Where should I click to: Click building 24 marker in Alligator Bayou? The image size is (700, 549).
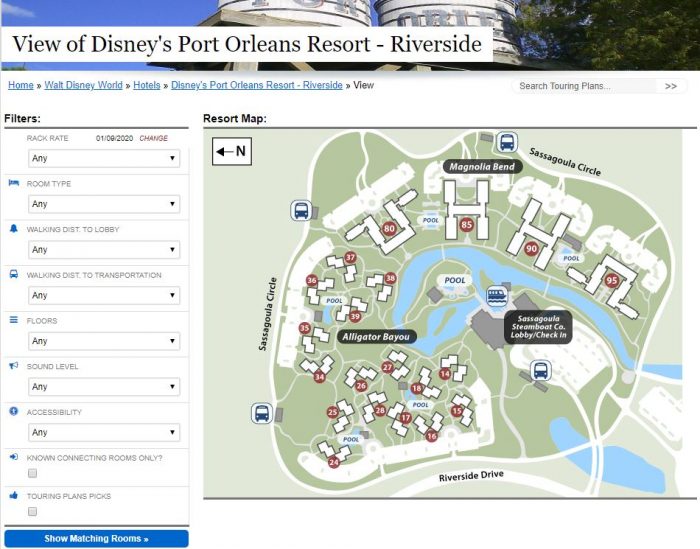pos(334,462)
